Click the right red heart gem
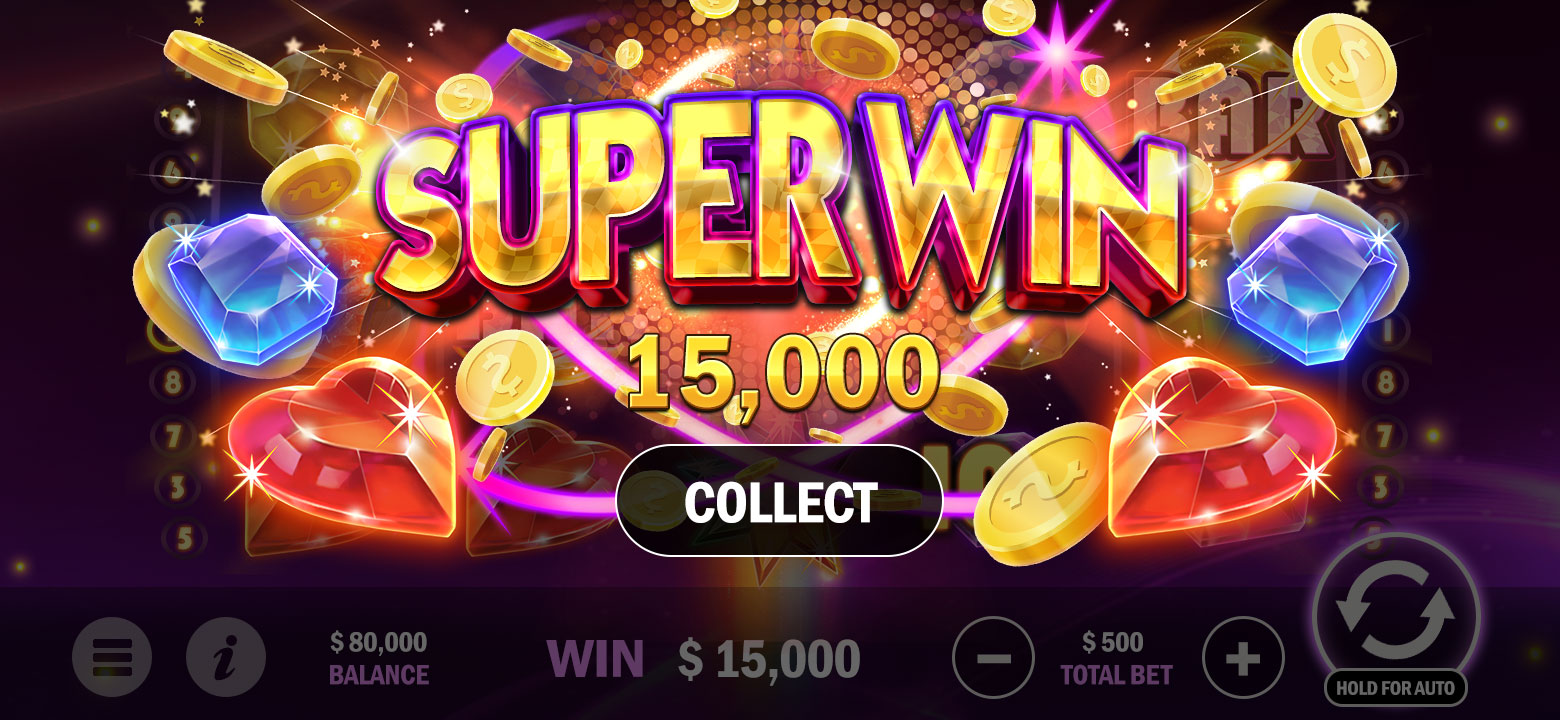Image resolution: width=1560 pixels, height=720 pixels. click(1222, 447)
